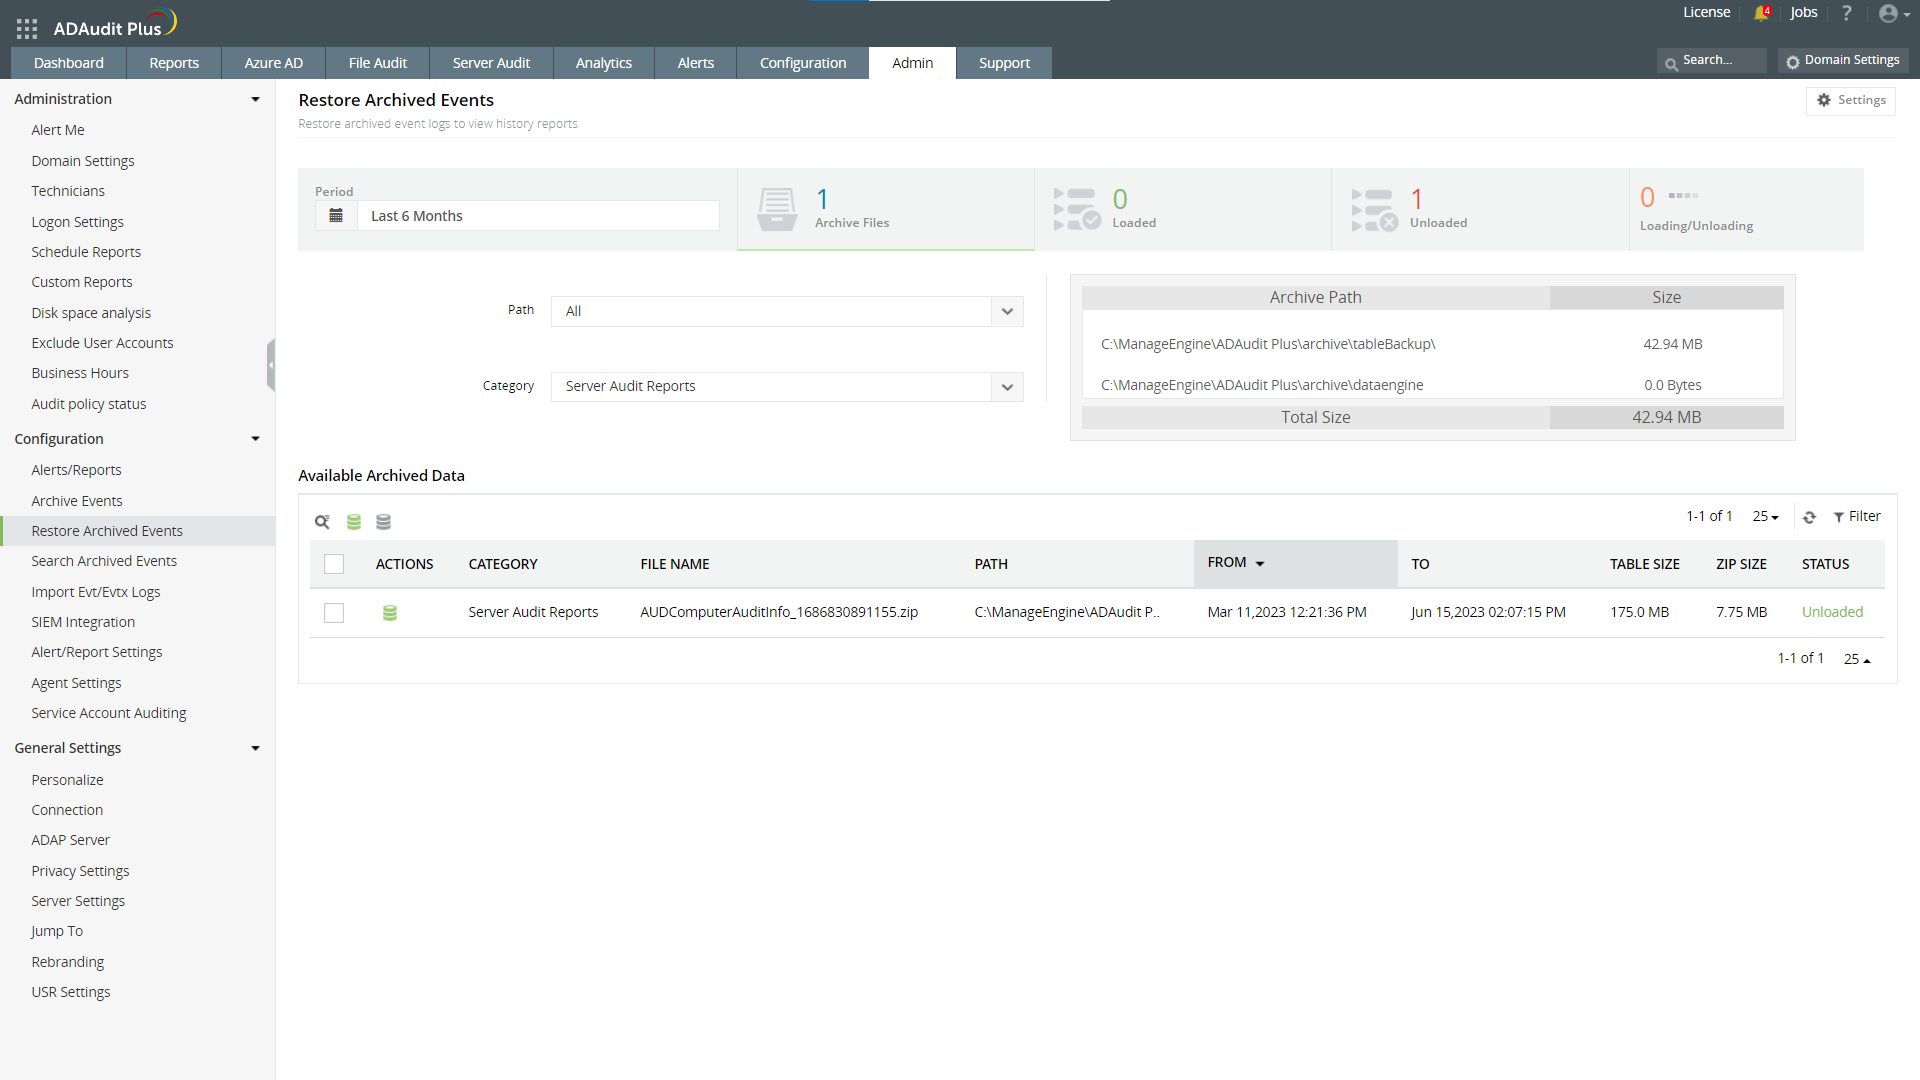Screen dimensions: 1920x1080
Task: Click the gray unload database icon in toolbar
Action: click(383, 522)
